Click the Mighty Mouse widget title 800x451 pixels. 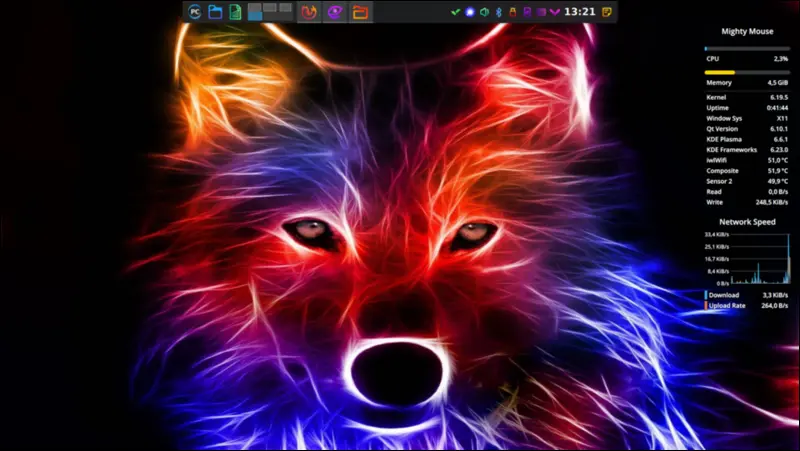[x=747, y=31]
